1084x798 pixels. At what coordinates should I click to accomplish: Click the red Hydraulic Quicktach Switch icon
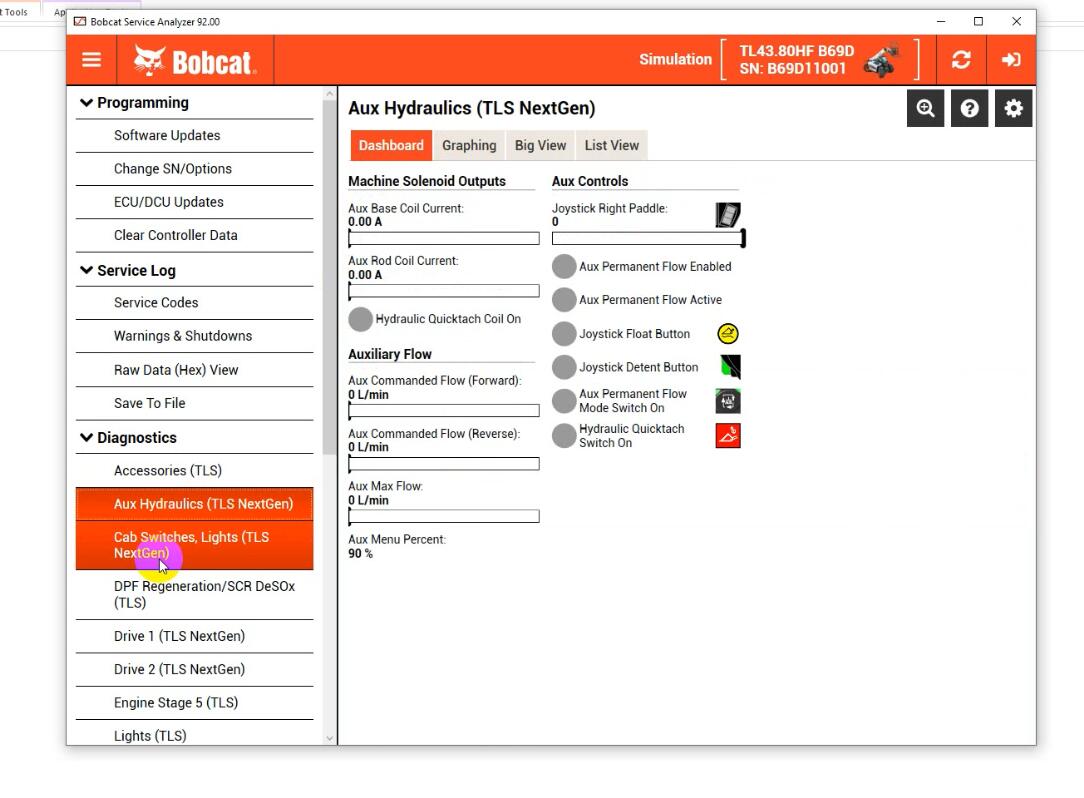tap(728, 436)
